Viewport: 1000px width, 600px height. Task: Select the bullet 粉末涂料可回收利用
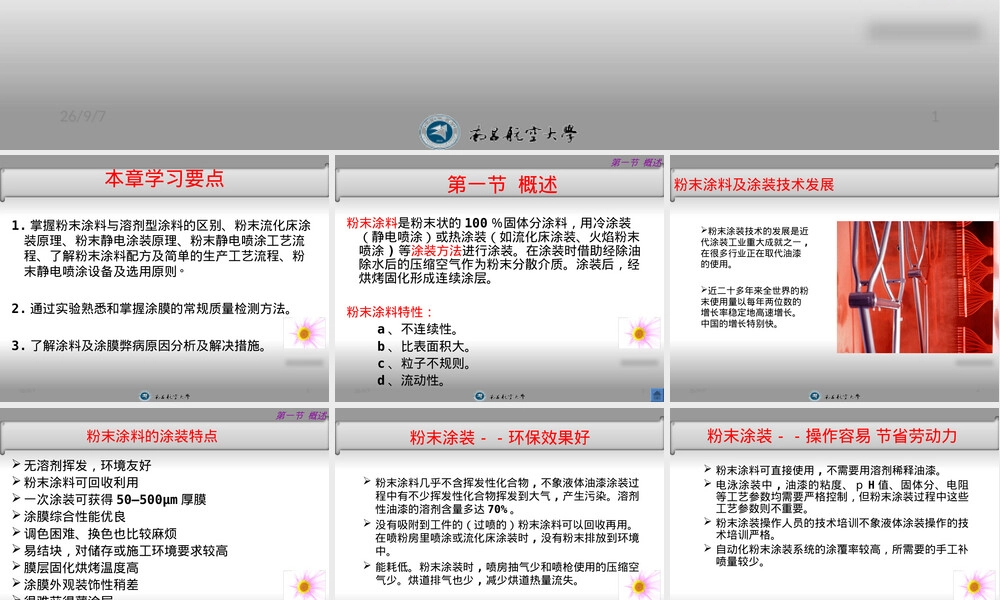75,483
